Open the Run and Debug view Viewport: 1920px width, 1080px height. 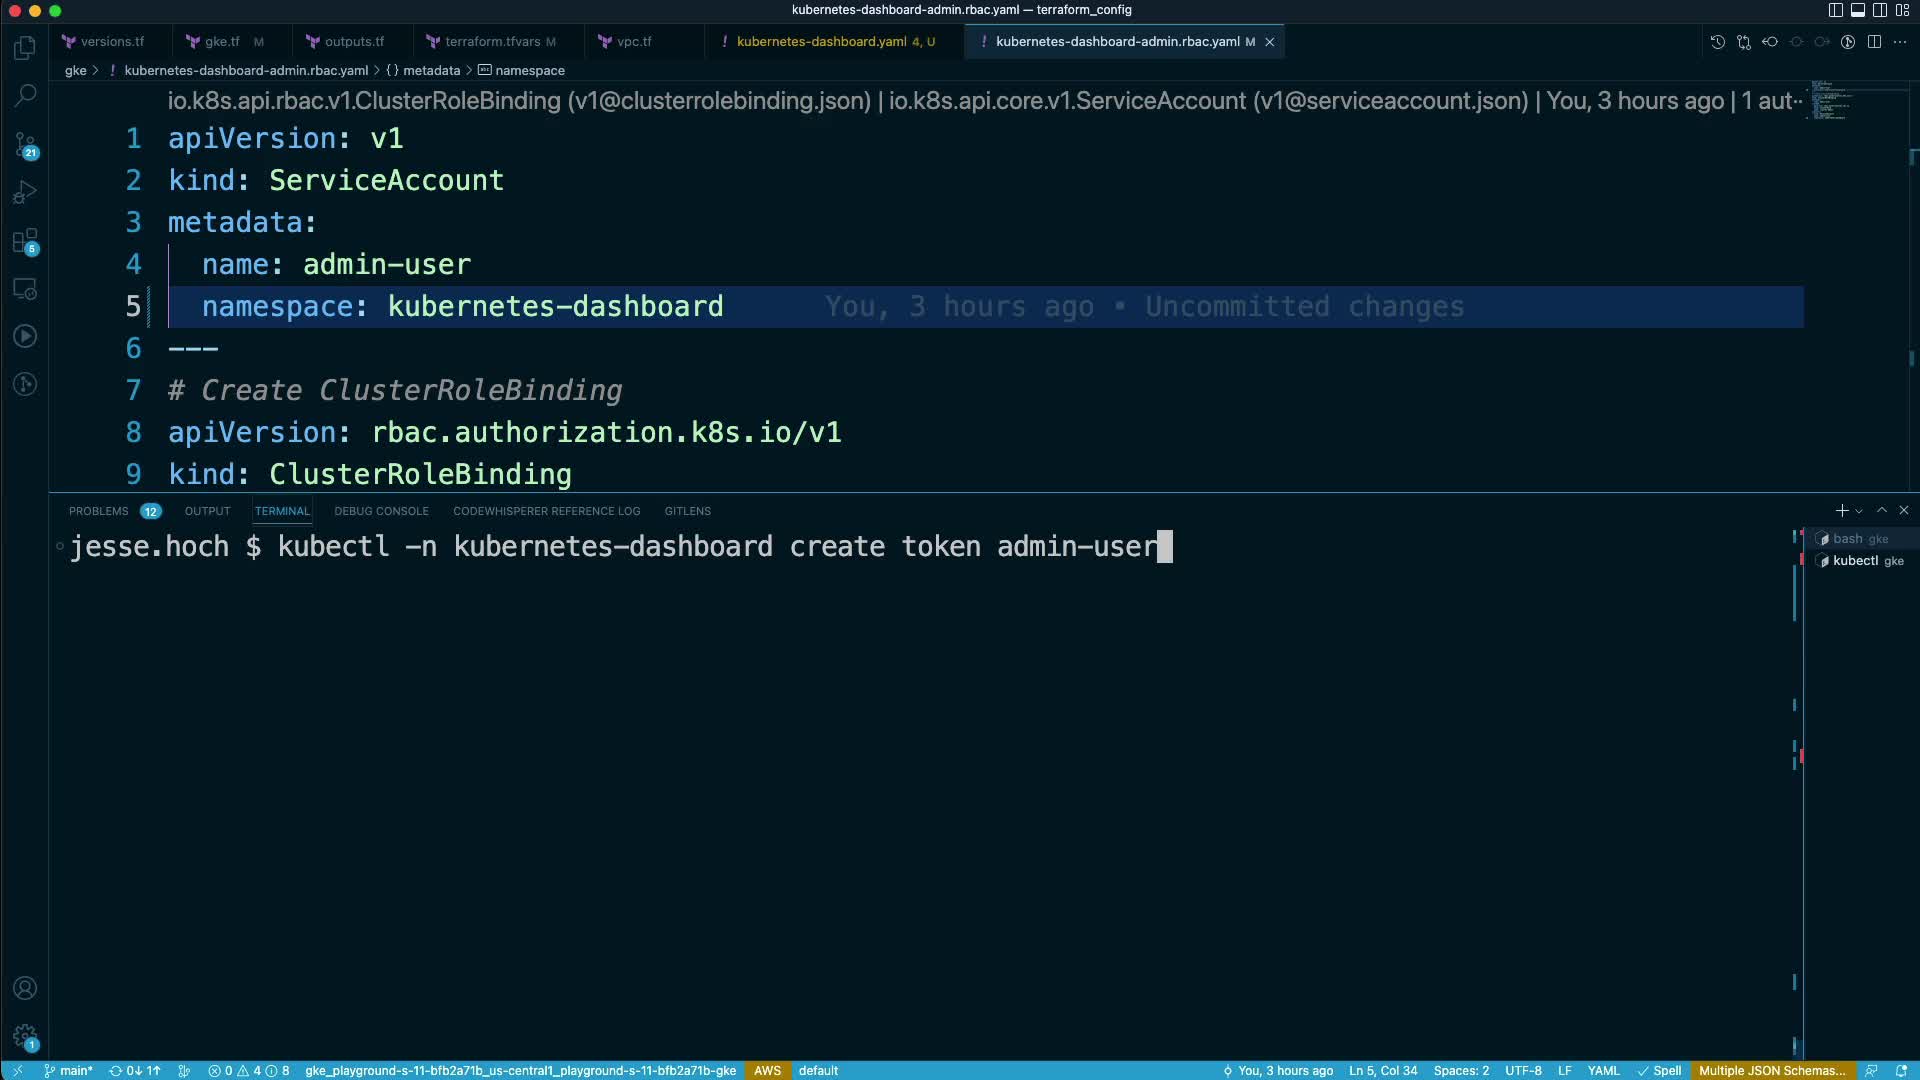coord(25,192)
